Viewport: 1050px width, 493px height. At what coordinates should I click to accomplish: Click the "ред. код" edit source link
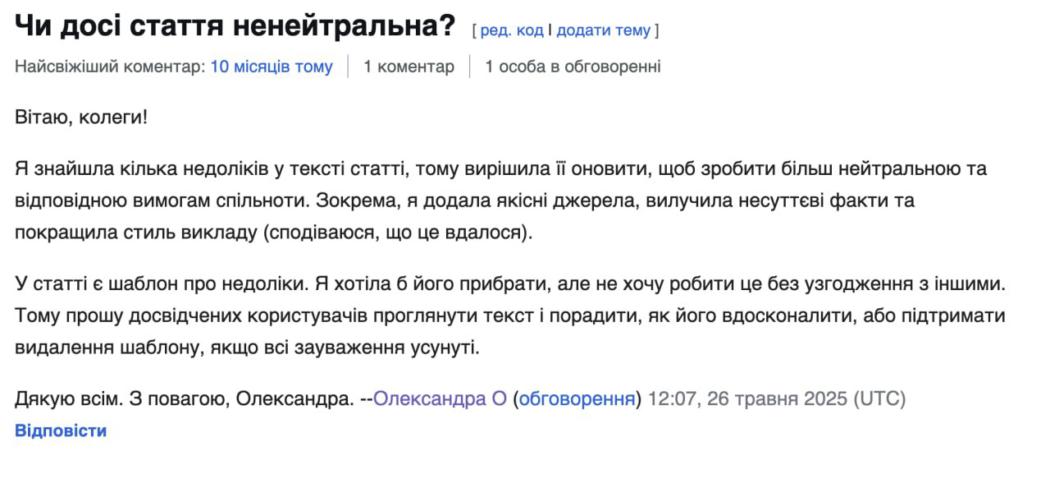pos(512,31)
